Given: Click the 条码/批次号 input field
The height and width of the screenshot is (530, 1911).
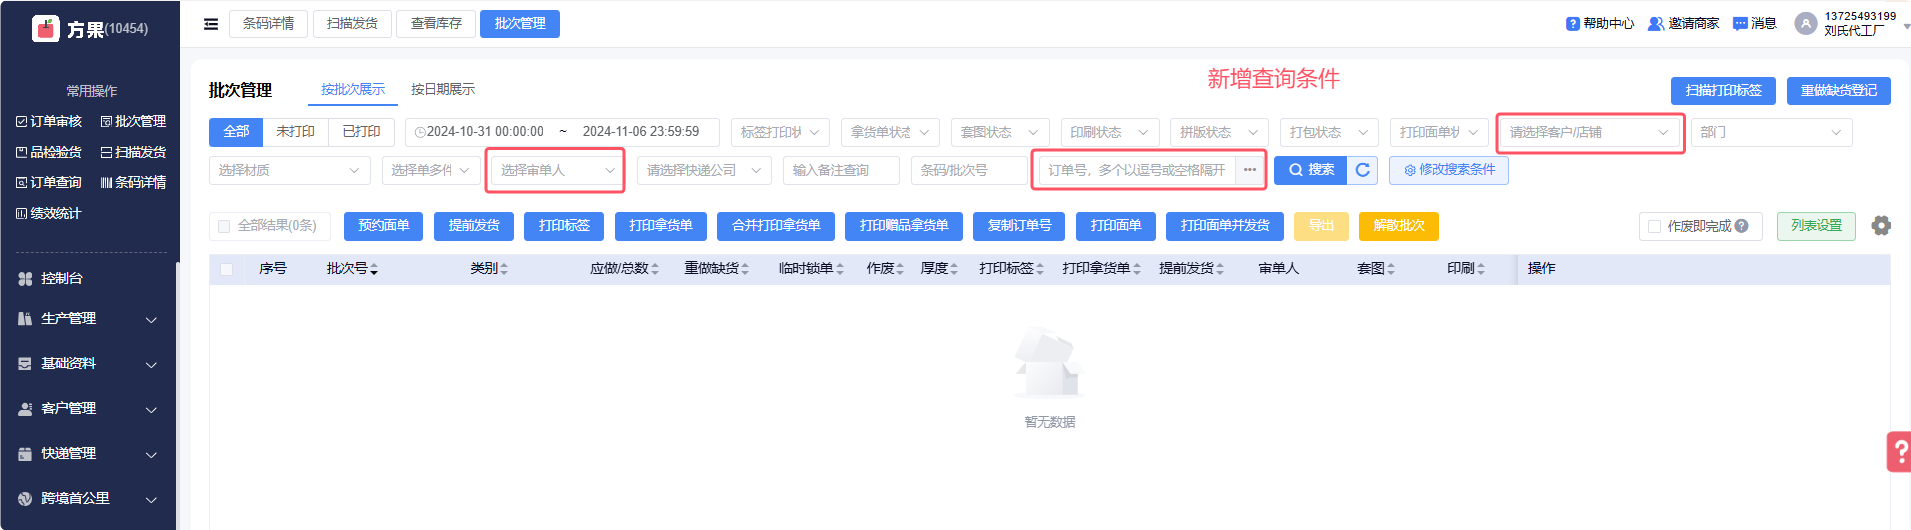Looking at the screenshot, I should click(969, 170).
